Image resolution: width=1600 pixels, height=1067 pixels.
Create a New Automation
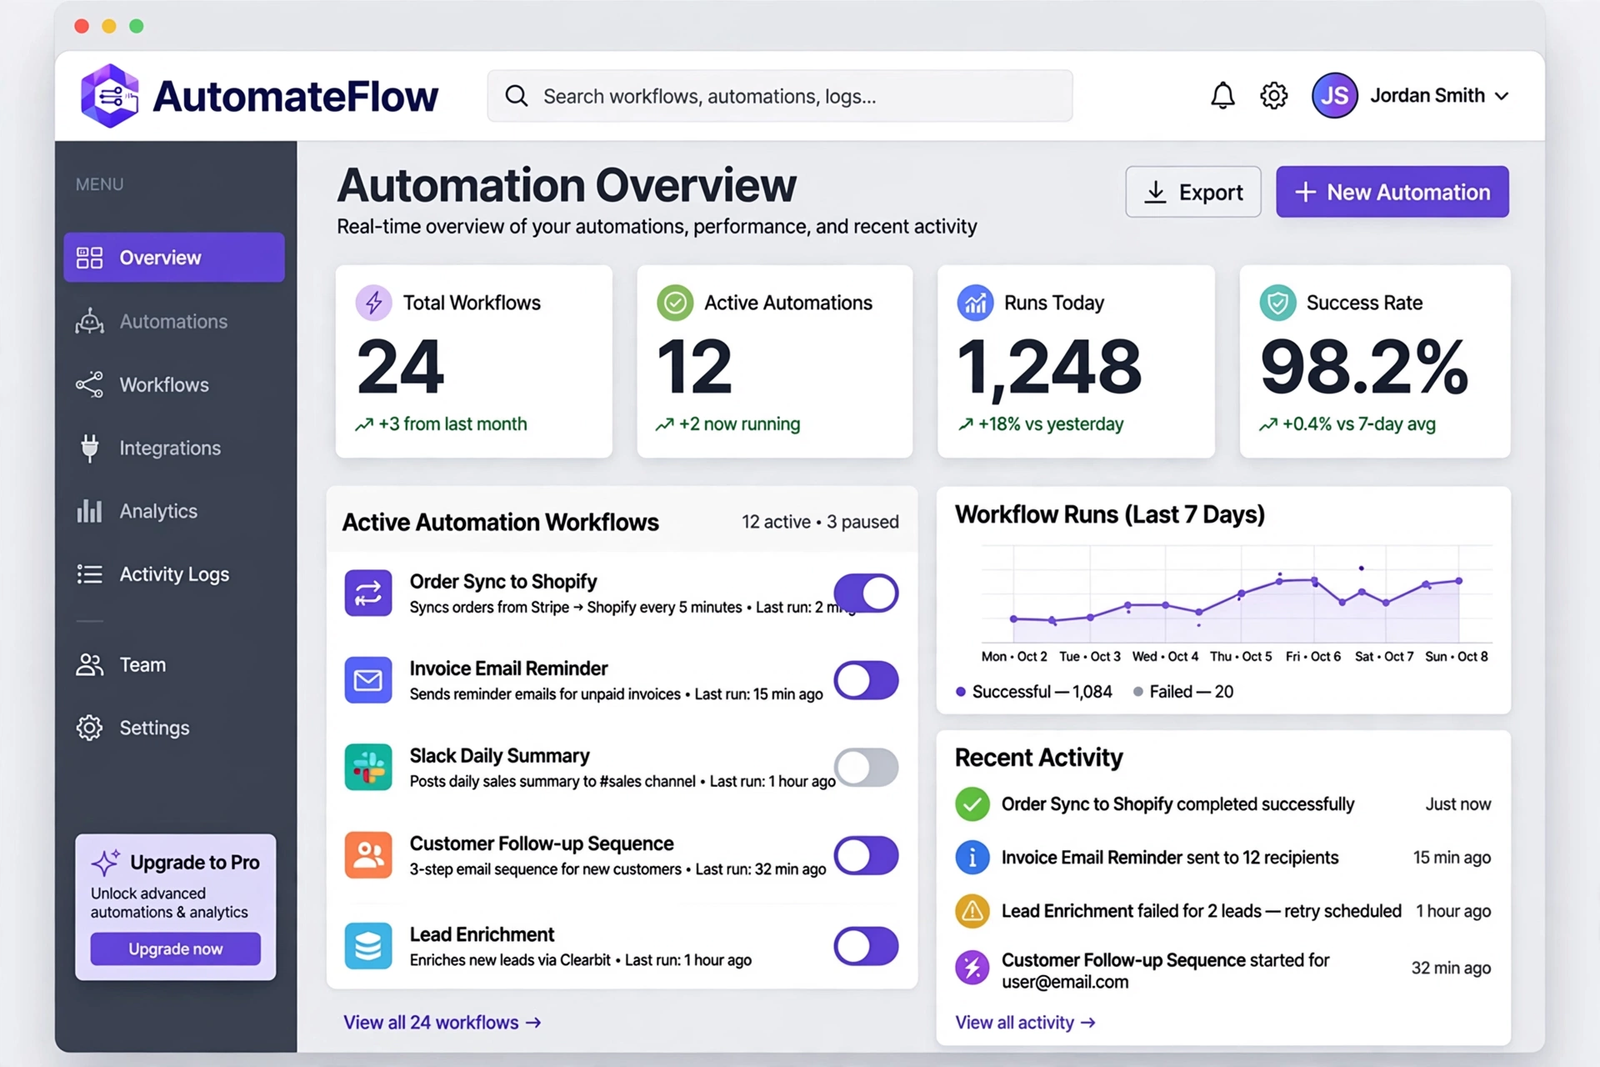1392,192
